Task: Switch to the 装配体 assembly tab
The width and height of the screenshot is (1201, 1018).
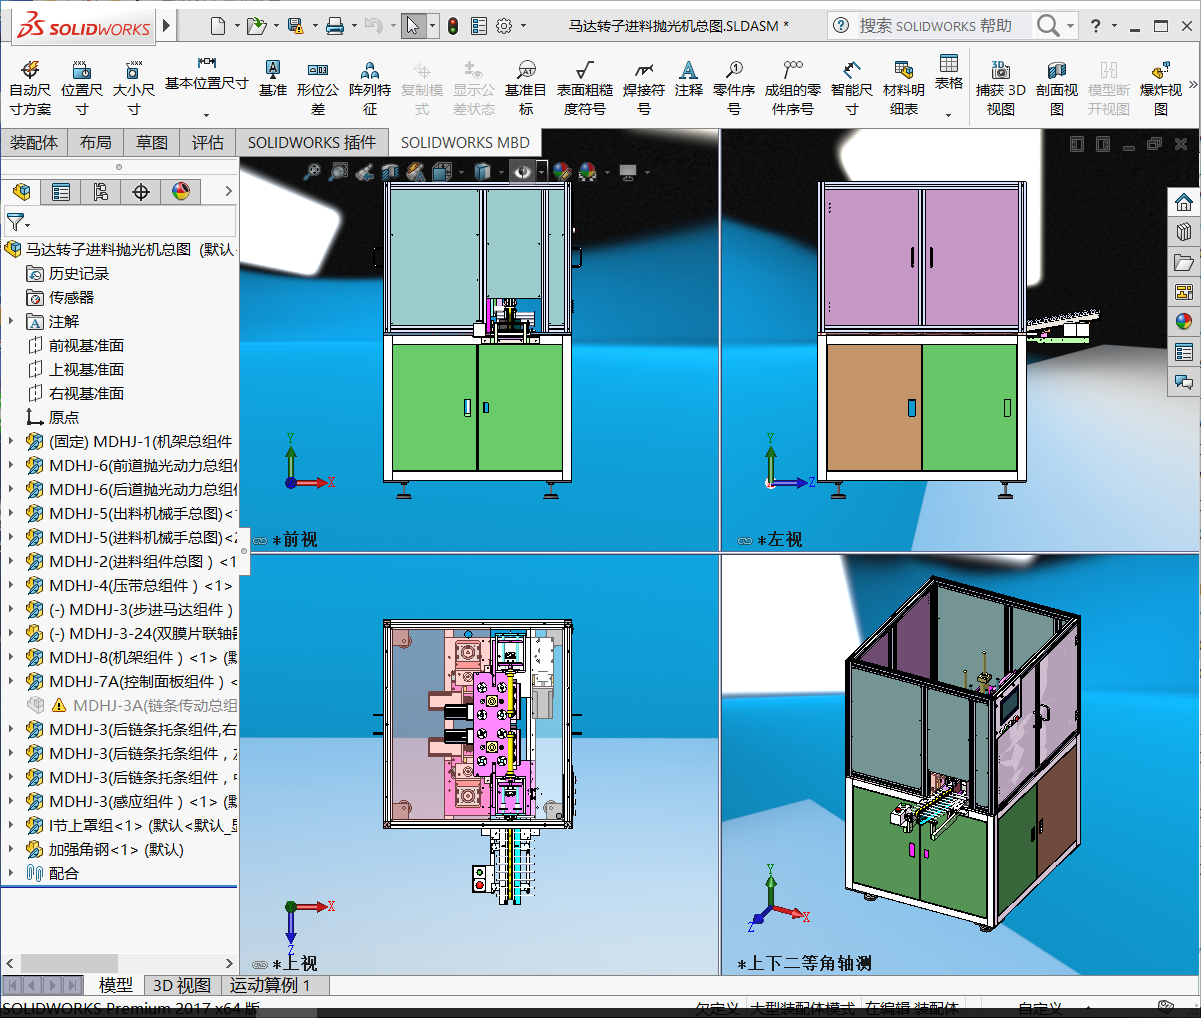Action: tap(34, 143)
